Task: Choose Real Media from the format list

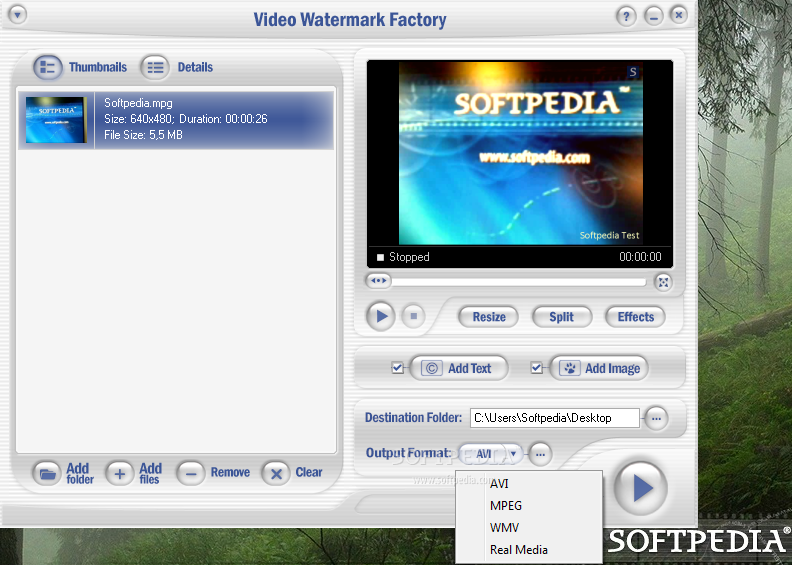Action: pos(529,550)
